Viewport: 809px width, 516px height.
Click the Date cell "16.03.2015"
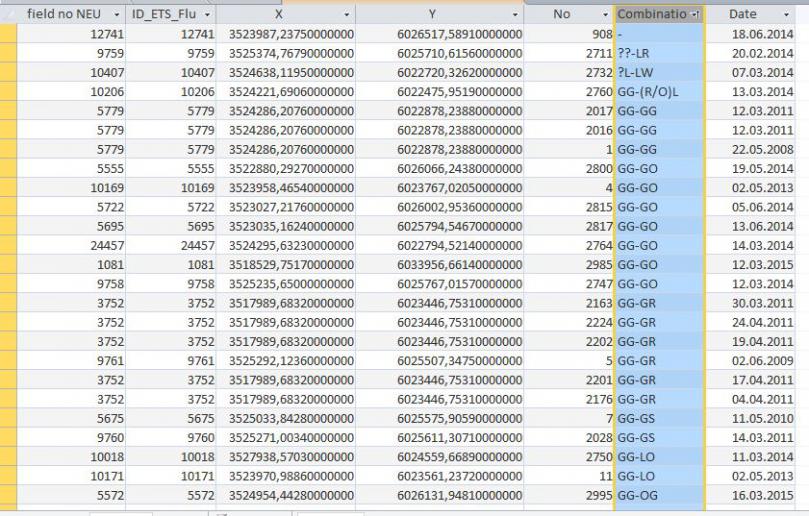coord(751,495)
